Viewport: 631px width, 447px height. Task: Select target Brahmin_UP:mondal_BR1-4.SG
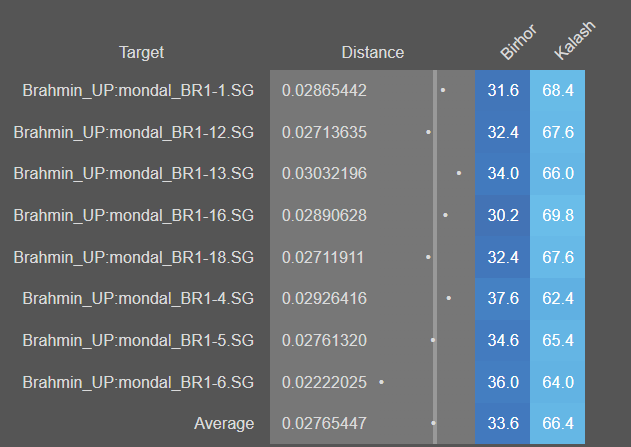point(138,299)
